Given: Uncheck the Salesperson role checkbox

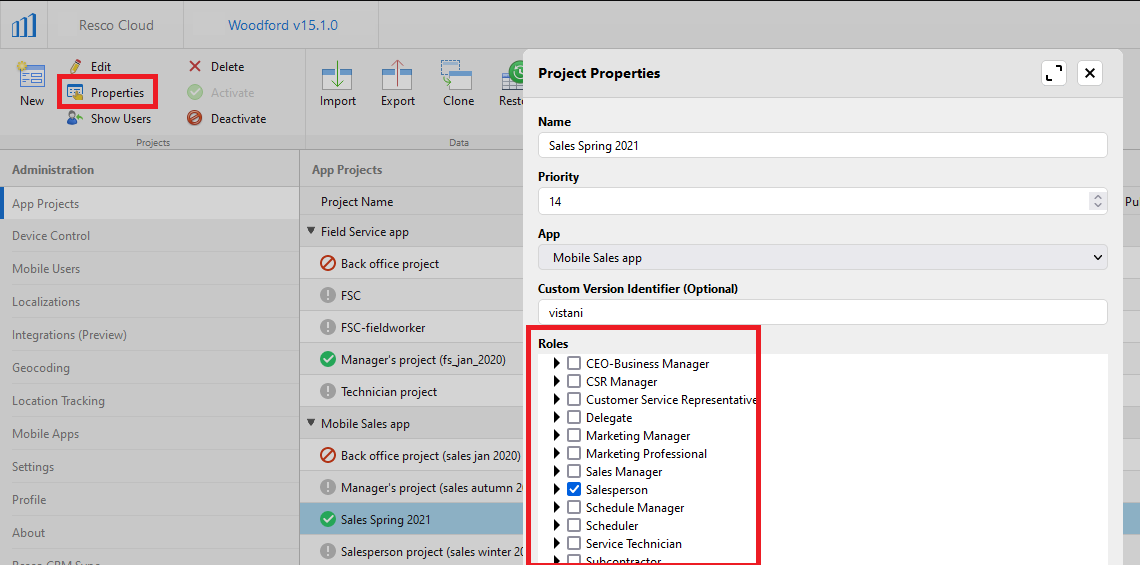Looking at the screenshot, I should (574, 490).
